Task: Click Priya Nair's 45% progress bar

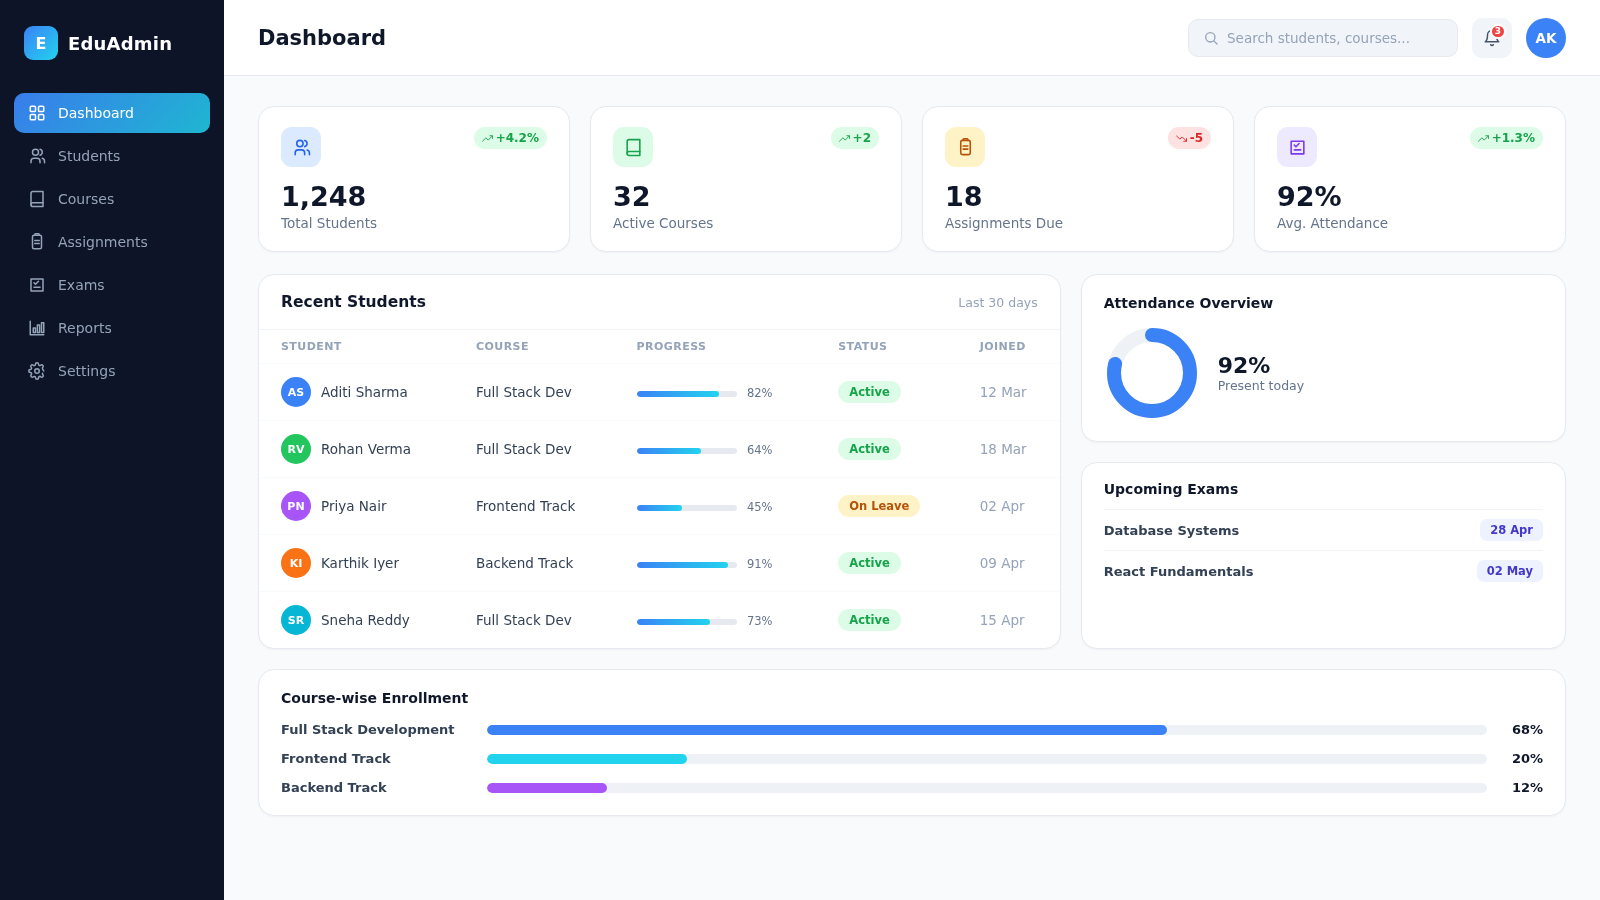Action: coord(687,508)
